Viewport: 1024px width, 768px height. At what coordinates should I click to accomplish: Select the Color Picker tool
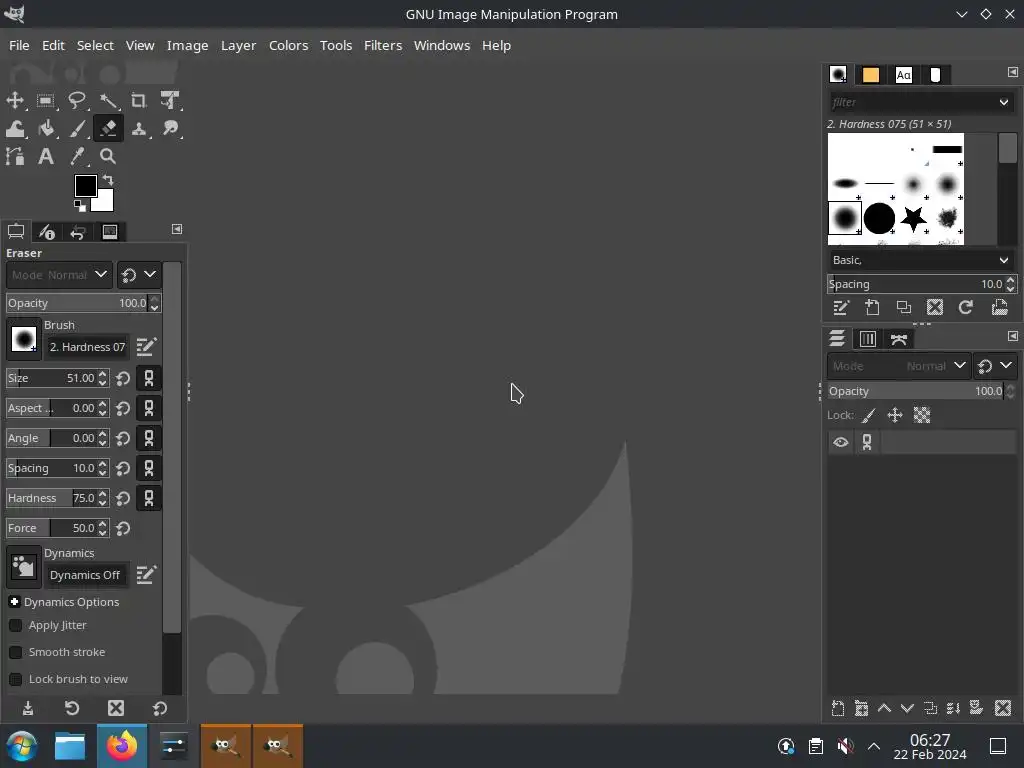click(77, 157)
